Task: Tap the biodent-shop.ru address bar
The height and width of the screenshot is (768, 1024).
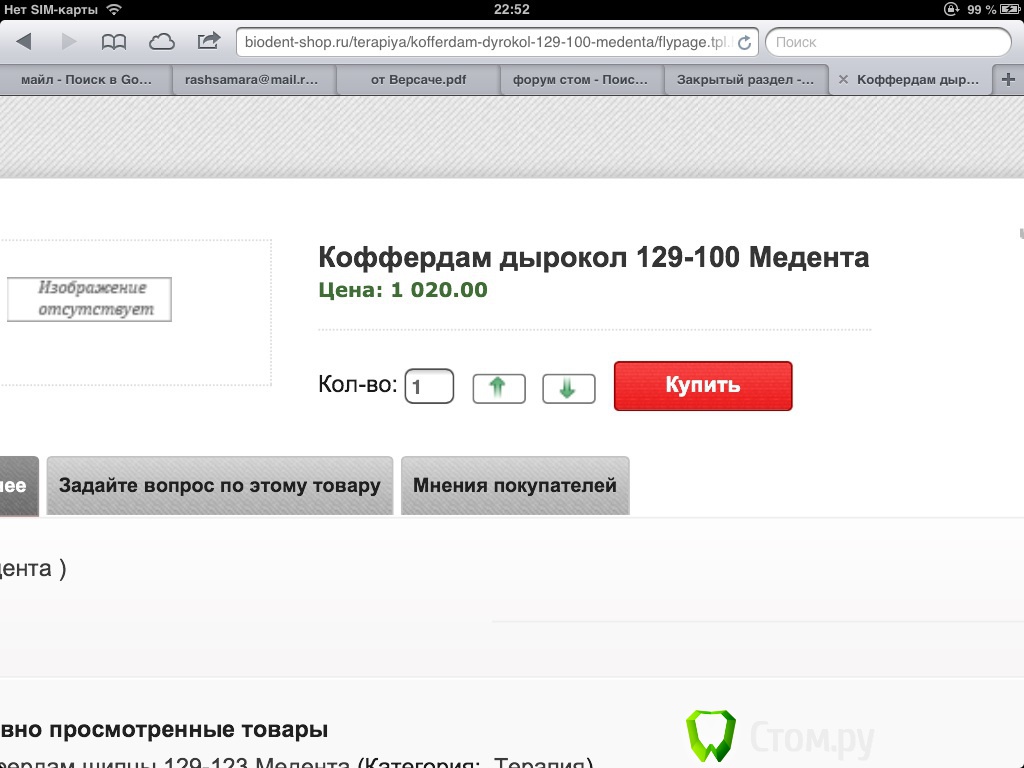Action: [485, 42]
